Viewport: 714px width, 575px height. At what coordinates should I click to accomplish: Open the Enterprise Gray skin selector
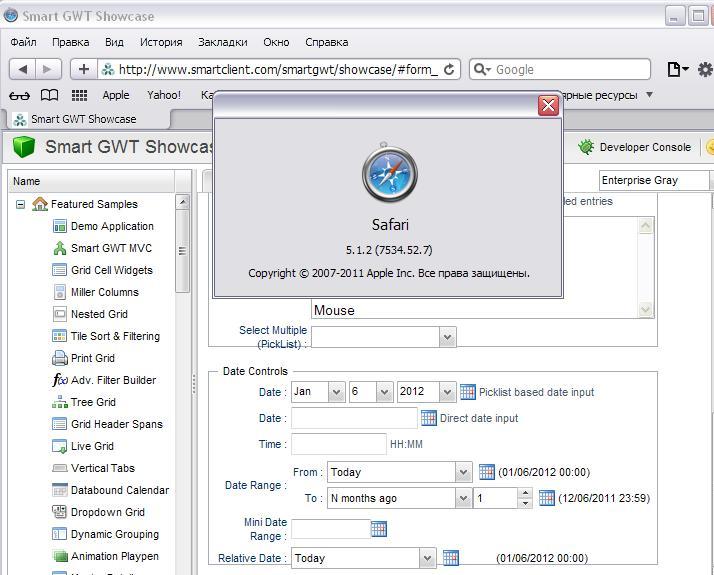(x=654, y=180)
